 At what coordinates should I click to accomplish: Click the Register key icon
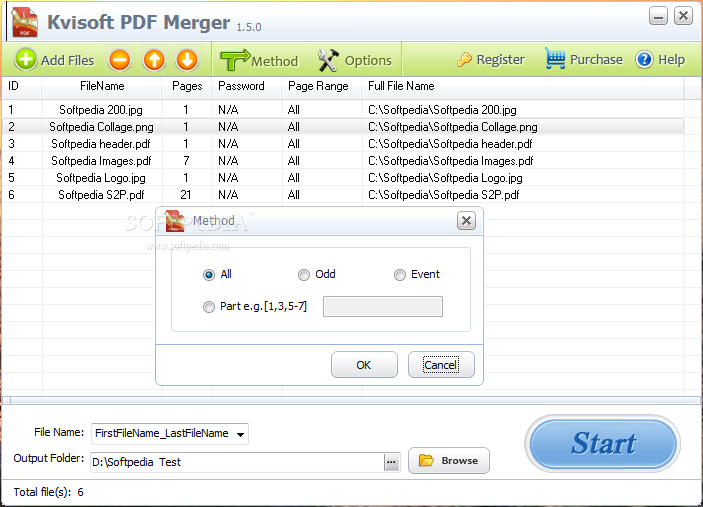[x=464, y=60]
